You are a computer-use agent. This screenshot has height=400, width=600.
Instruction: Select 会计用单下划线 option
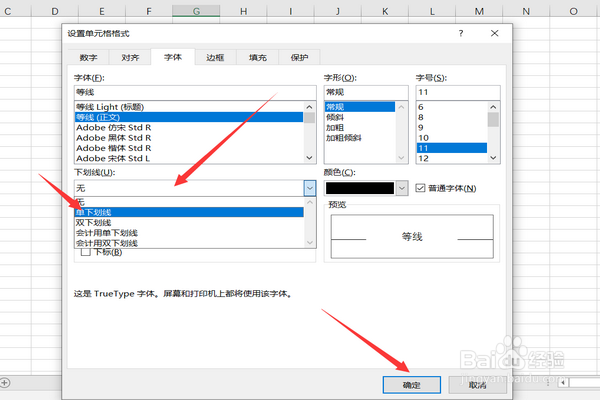(x=189, y=233)
